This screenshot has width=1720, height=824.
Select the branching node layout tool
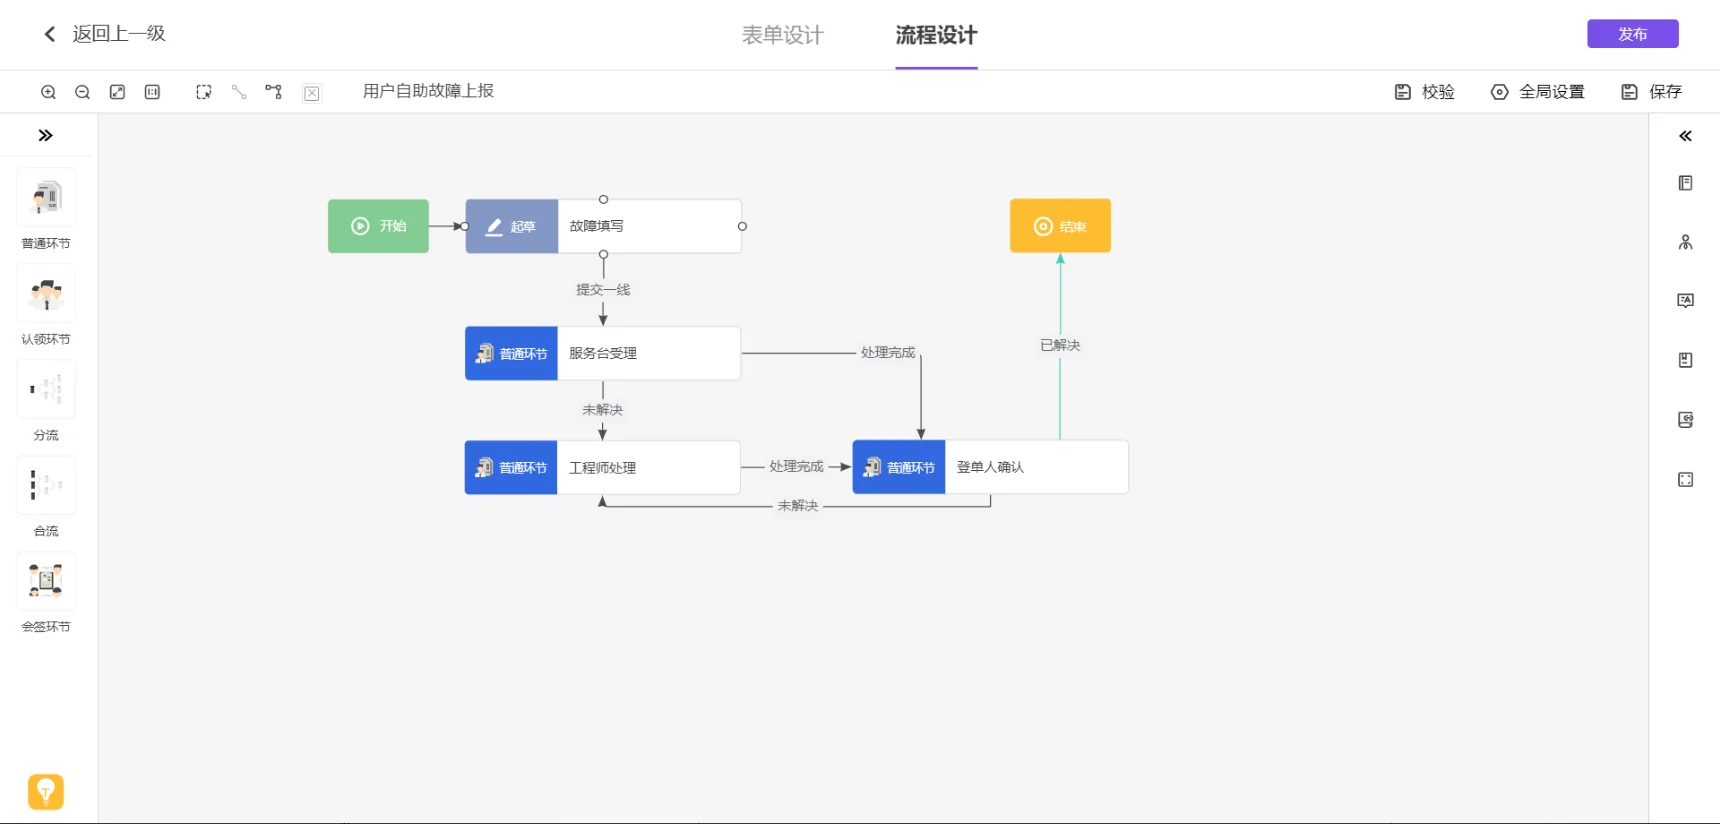(x=274, y=92)
